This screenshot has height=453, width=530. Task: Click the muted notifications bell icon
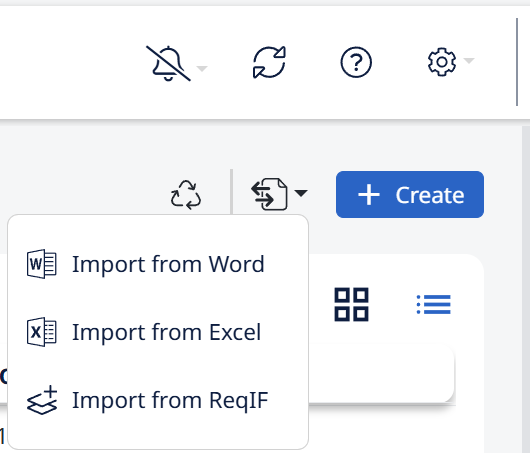168,63
